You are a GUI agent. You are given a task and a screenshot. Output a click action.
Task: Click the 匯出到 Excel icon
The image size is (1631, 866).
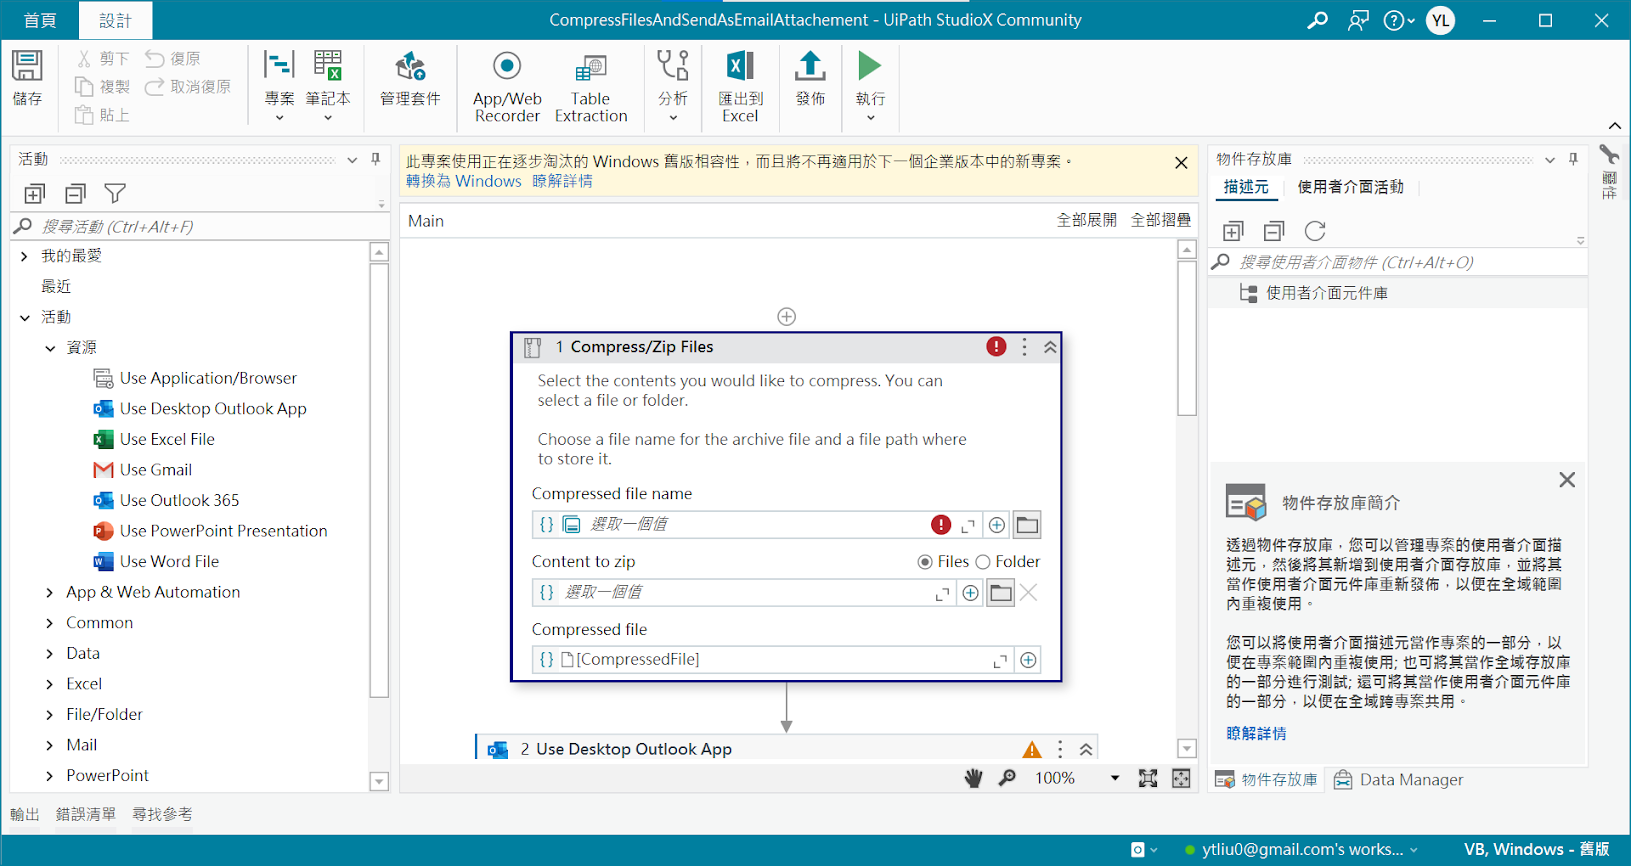740,66
